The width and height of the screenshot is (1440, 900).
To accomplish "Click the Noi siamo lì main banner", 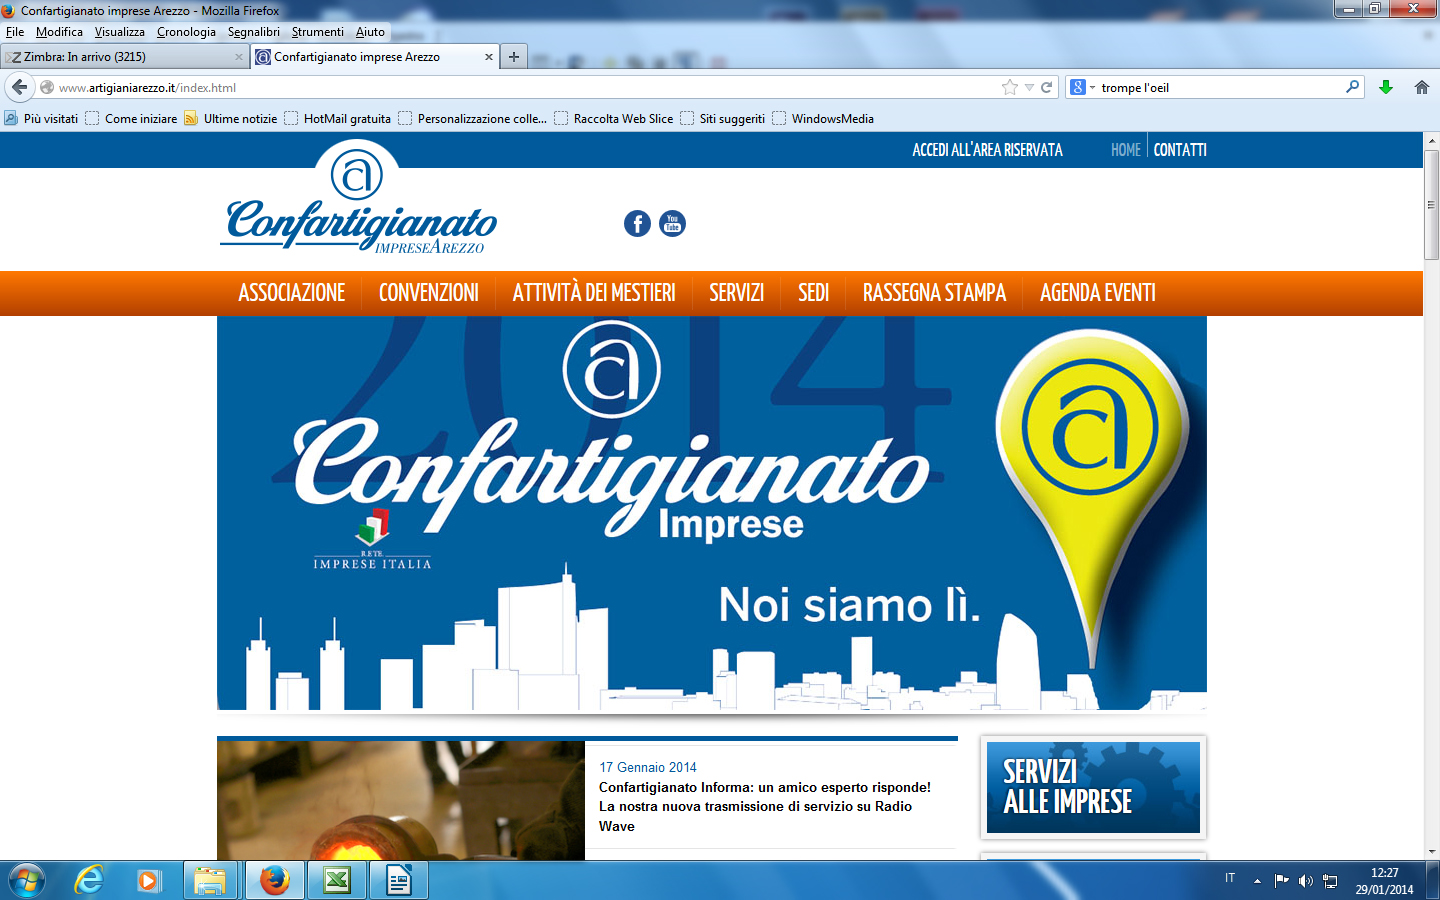I will pos(712,513).
